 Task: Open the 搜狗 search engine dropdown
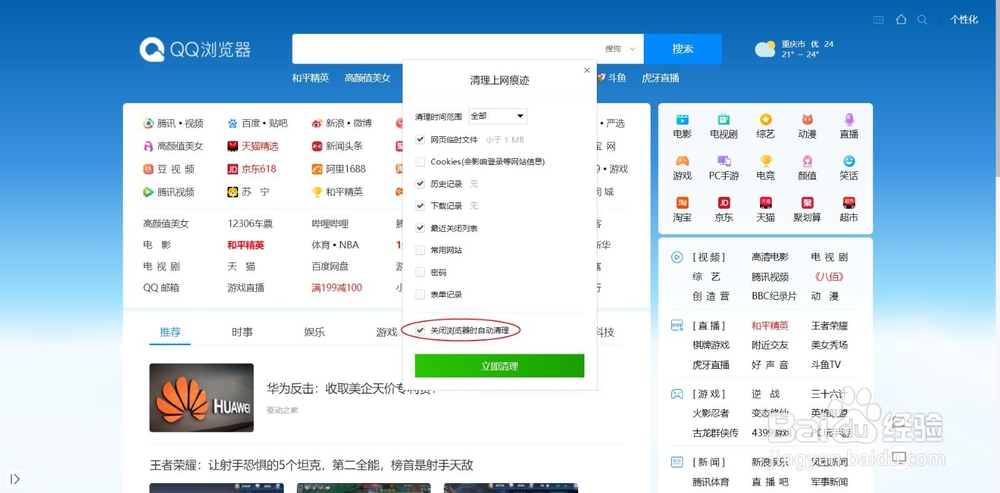tap(620, 49)
